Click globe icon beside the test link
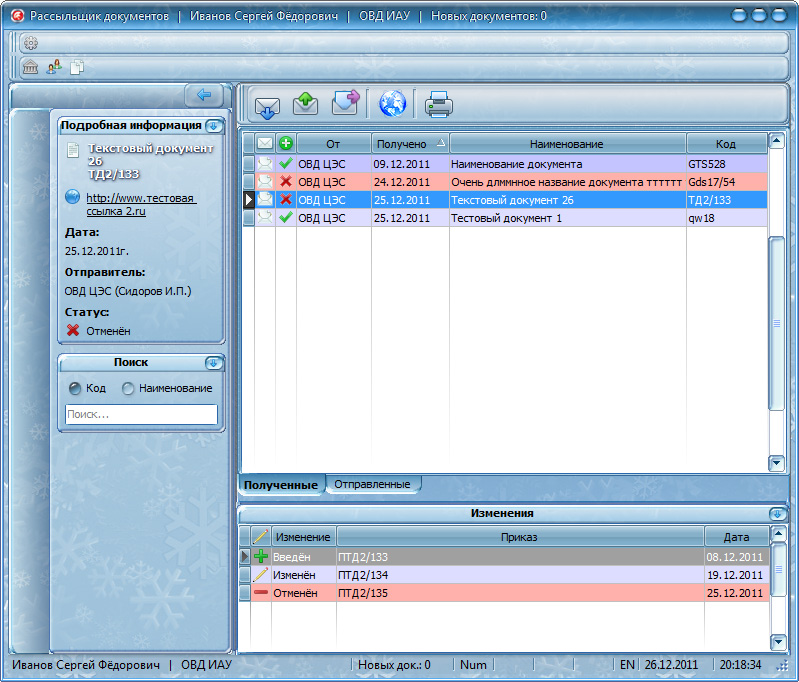This screenshot has height=682, width=799. 72,197
